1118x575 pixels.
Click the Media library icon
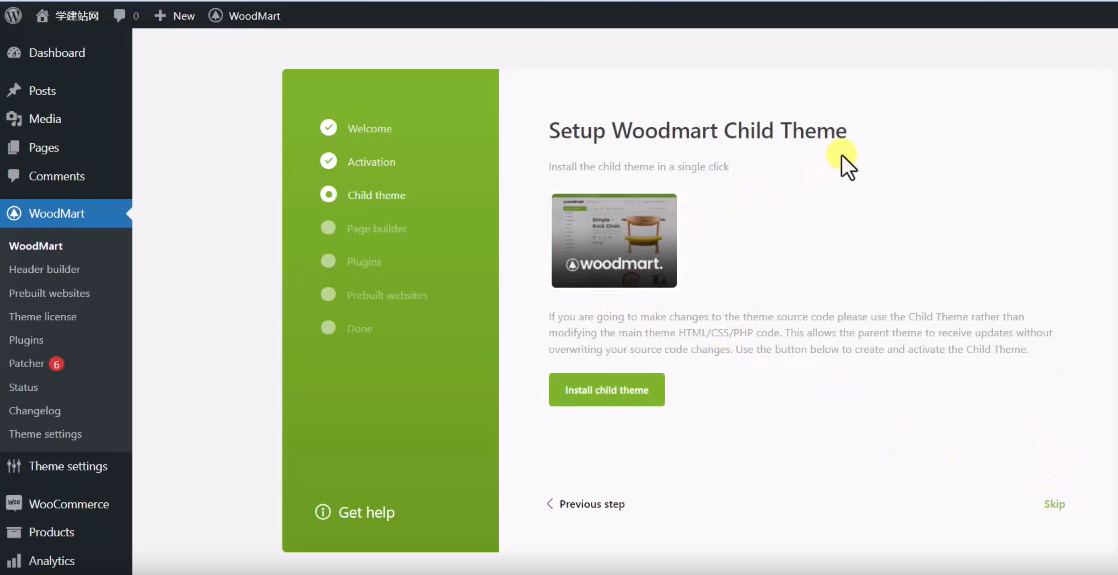(x=14, y=118)
